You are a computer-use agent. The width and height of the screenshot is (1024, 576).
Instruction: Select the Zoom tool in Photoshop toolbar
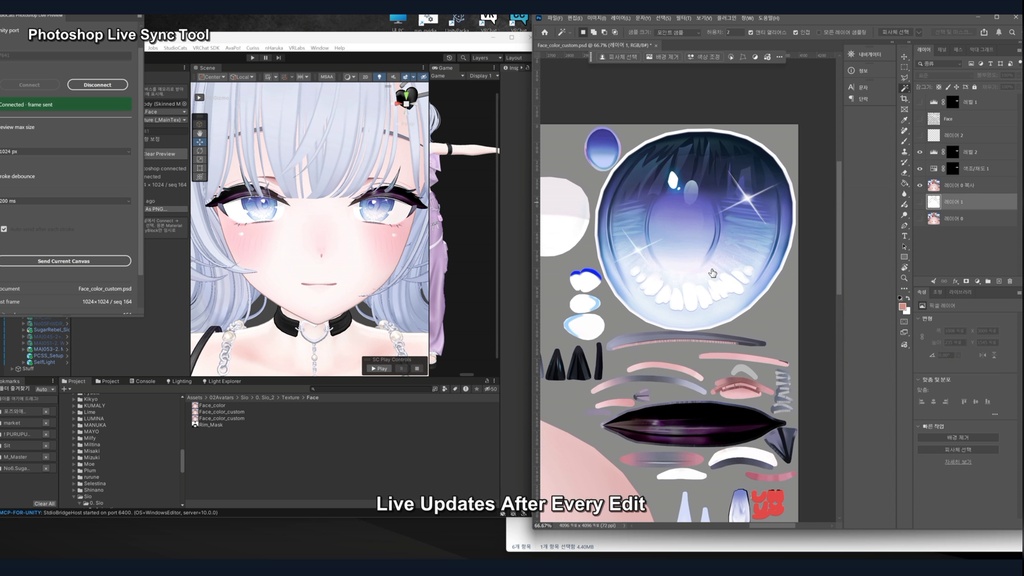tap(904, 278)
